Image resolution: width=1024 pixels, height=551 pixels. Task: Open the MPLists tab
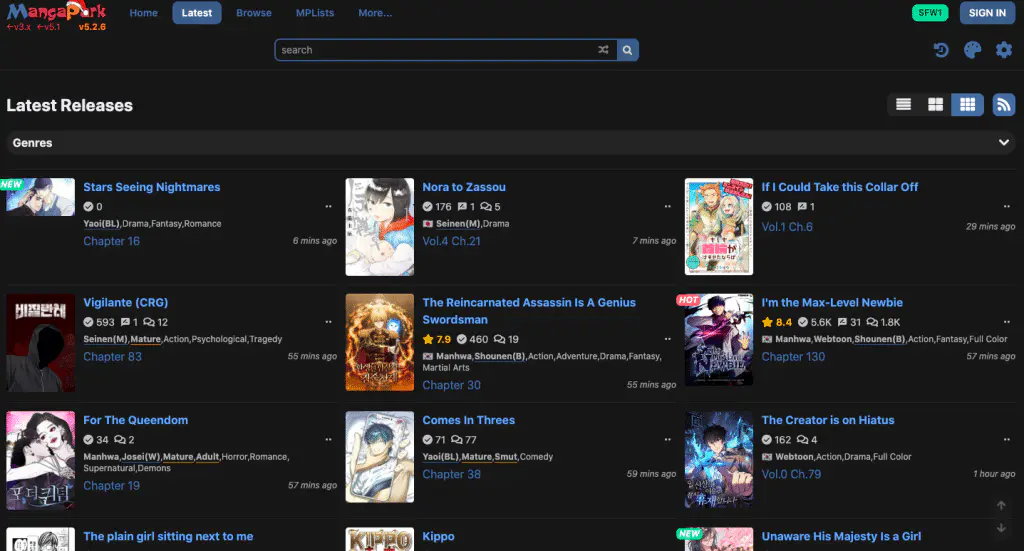click(x=315, y=12)
